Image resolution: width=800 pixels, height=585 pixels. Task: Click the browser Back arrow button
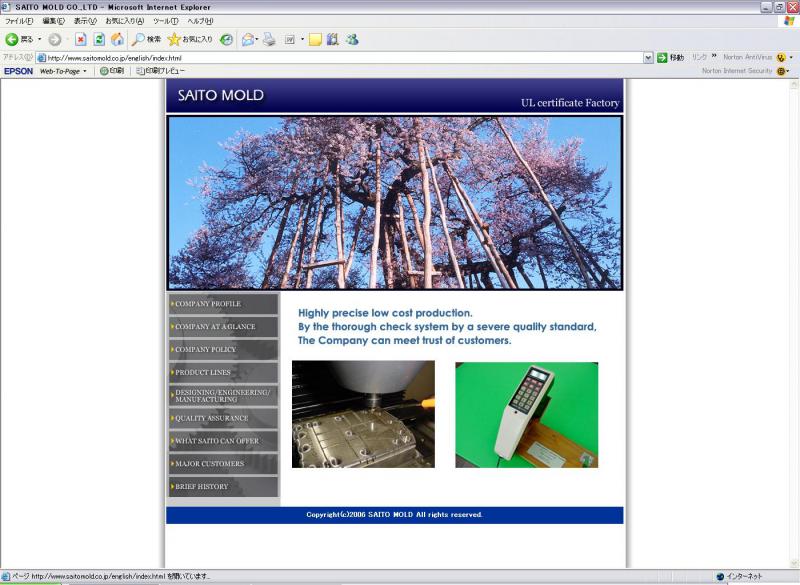click(12, 39)
